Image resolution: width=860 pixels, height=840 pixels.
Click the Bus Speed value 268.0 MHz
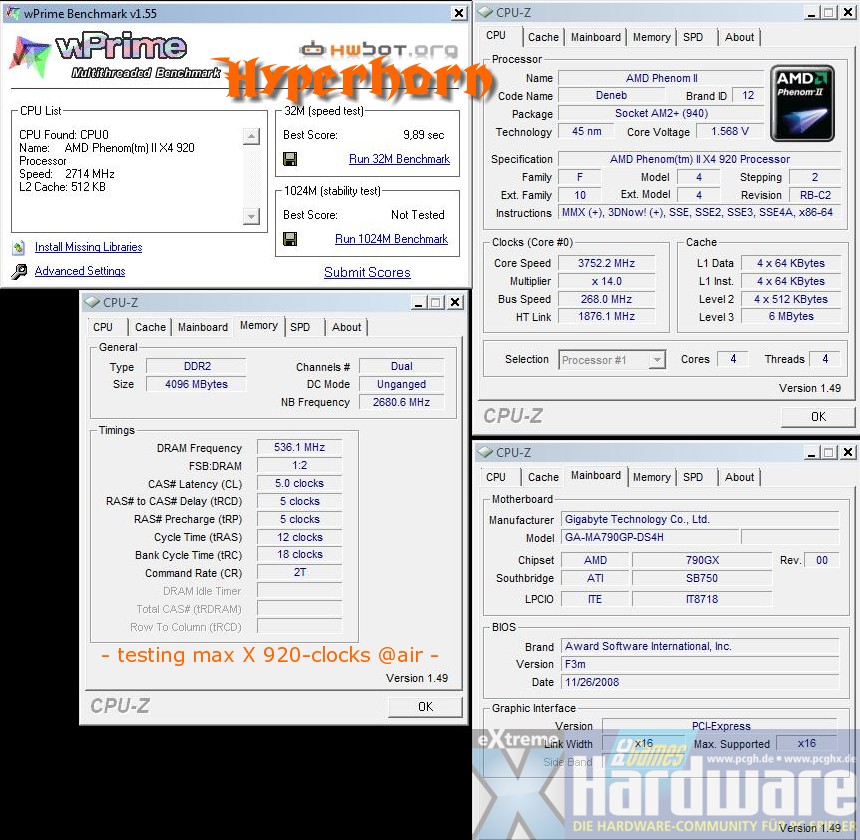(606, 299)
